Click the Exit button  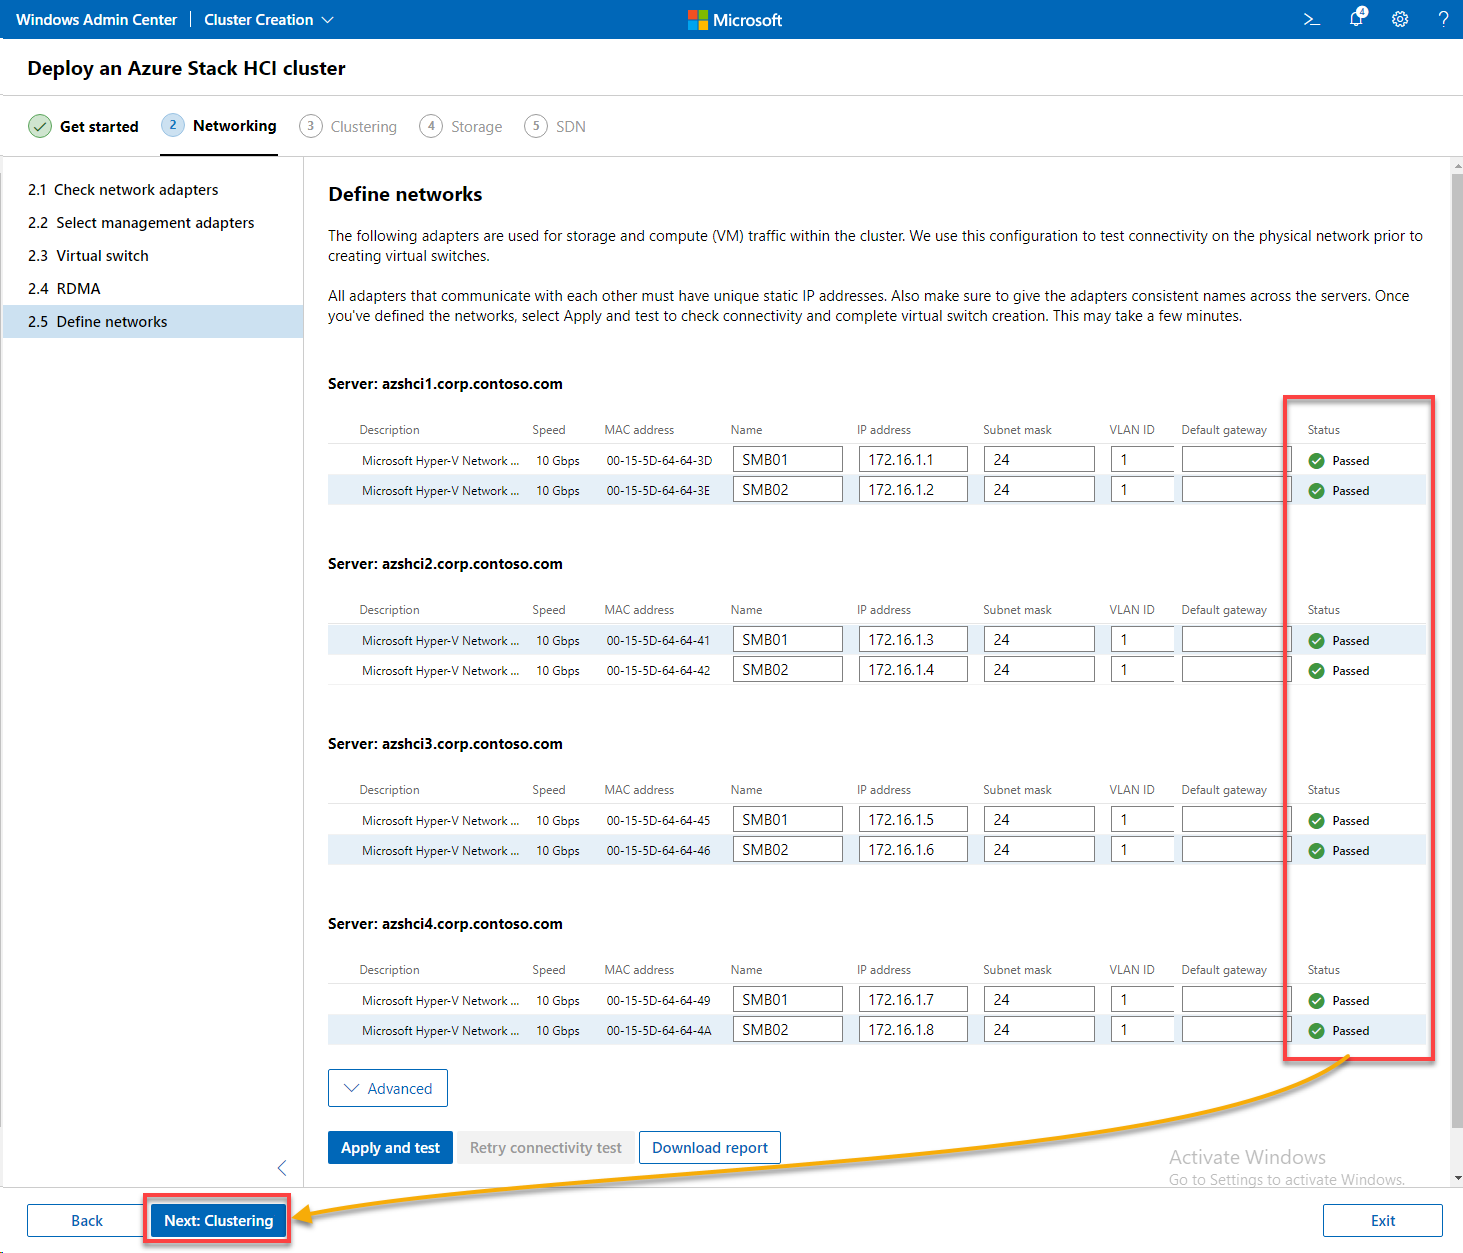click(1383, 1221)
